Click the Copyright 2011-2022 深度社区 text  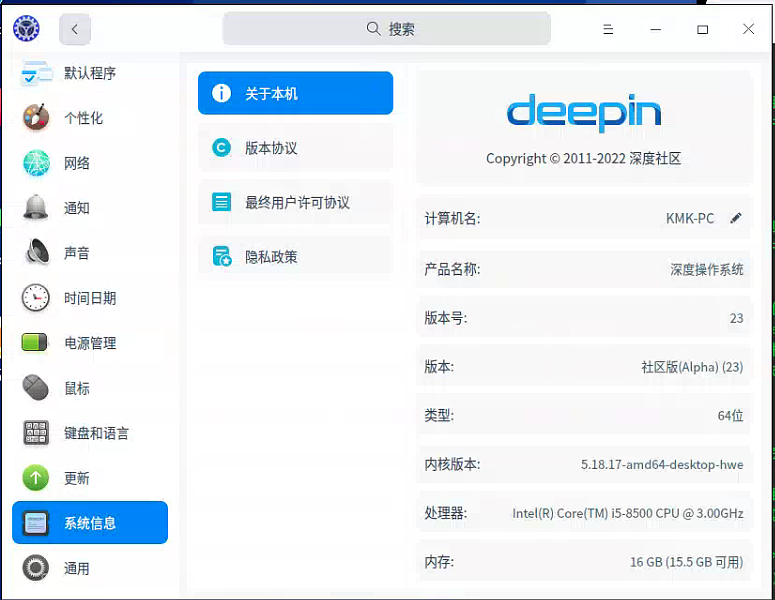point(584,158)
